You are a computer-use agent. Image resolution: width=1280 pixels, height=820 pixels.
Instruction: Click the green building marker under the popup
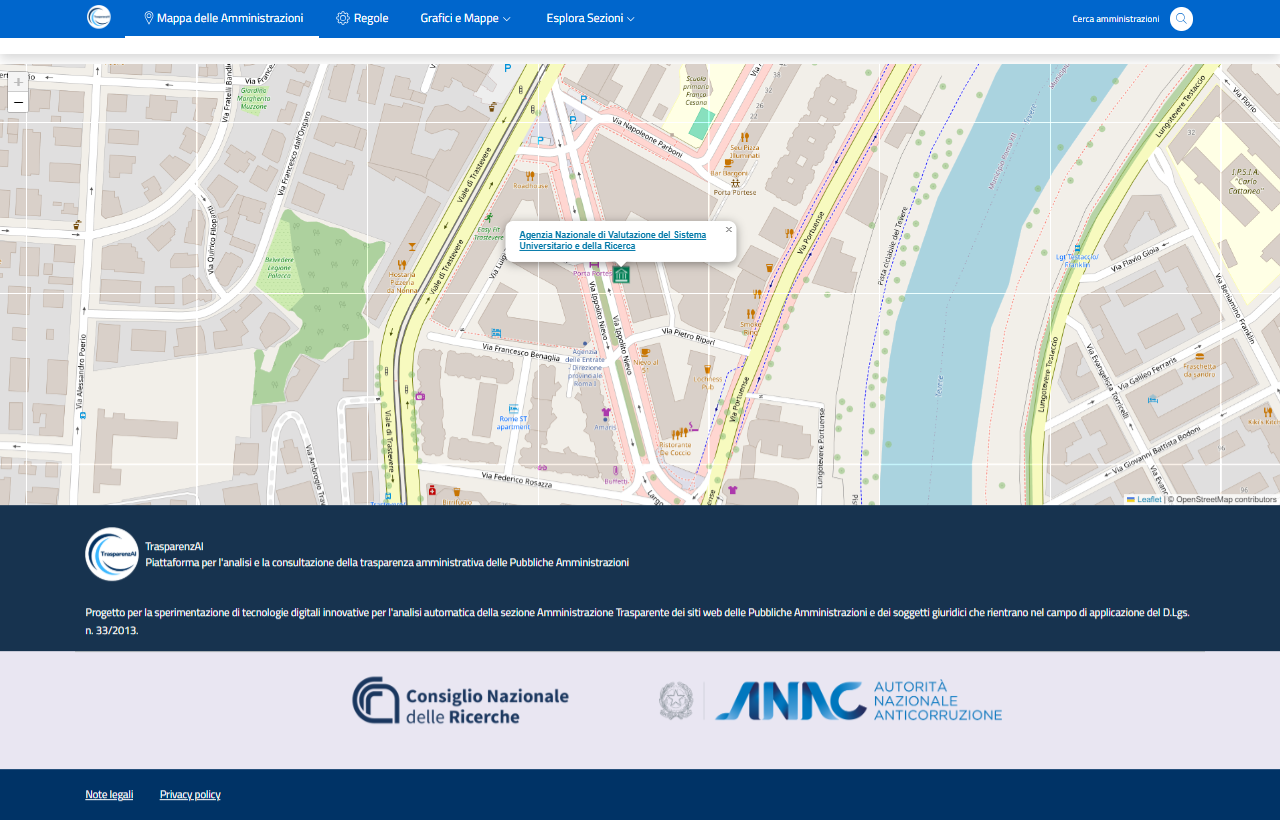click(x=621, y=274)
